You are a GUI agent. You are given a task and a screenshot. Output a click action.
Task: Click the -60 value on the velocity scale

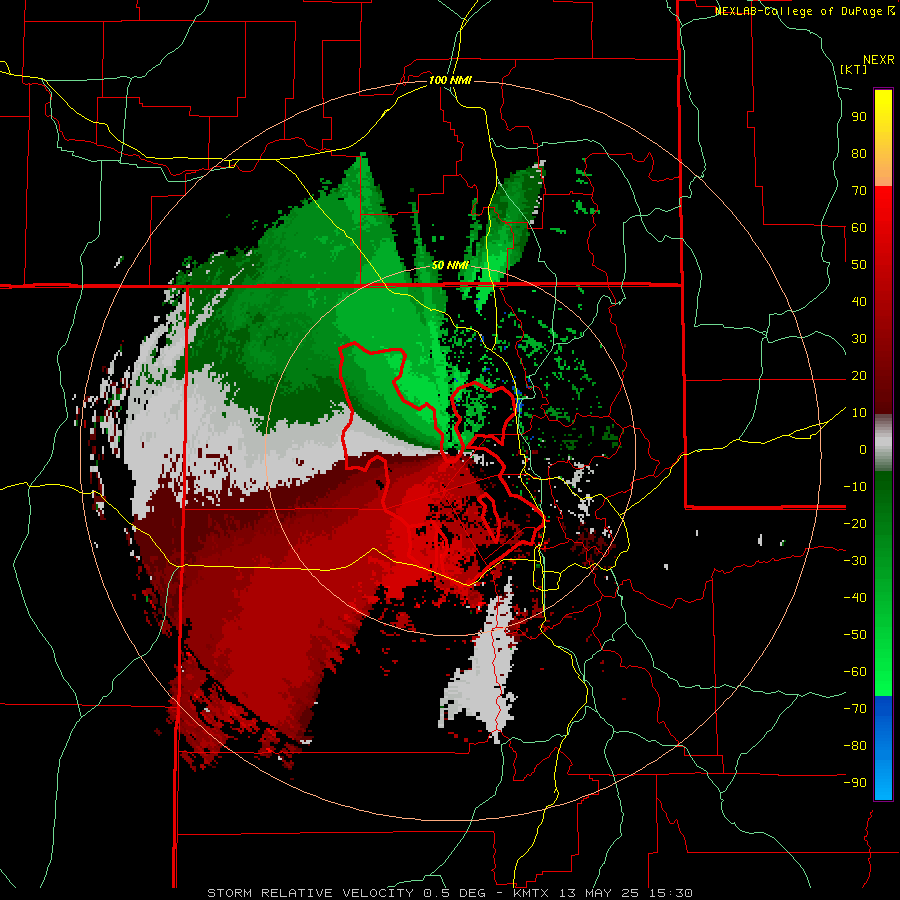point(855,672)
